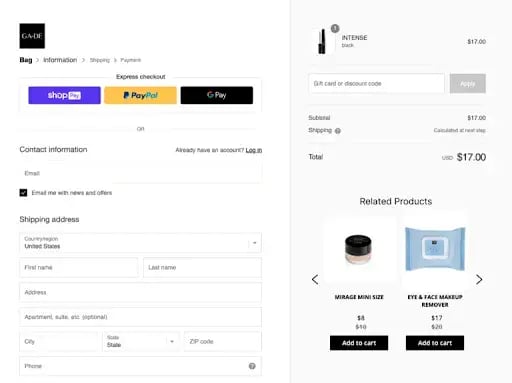
Task: Focus the City field
Action: point(59,341)
